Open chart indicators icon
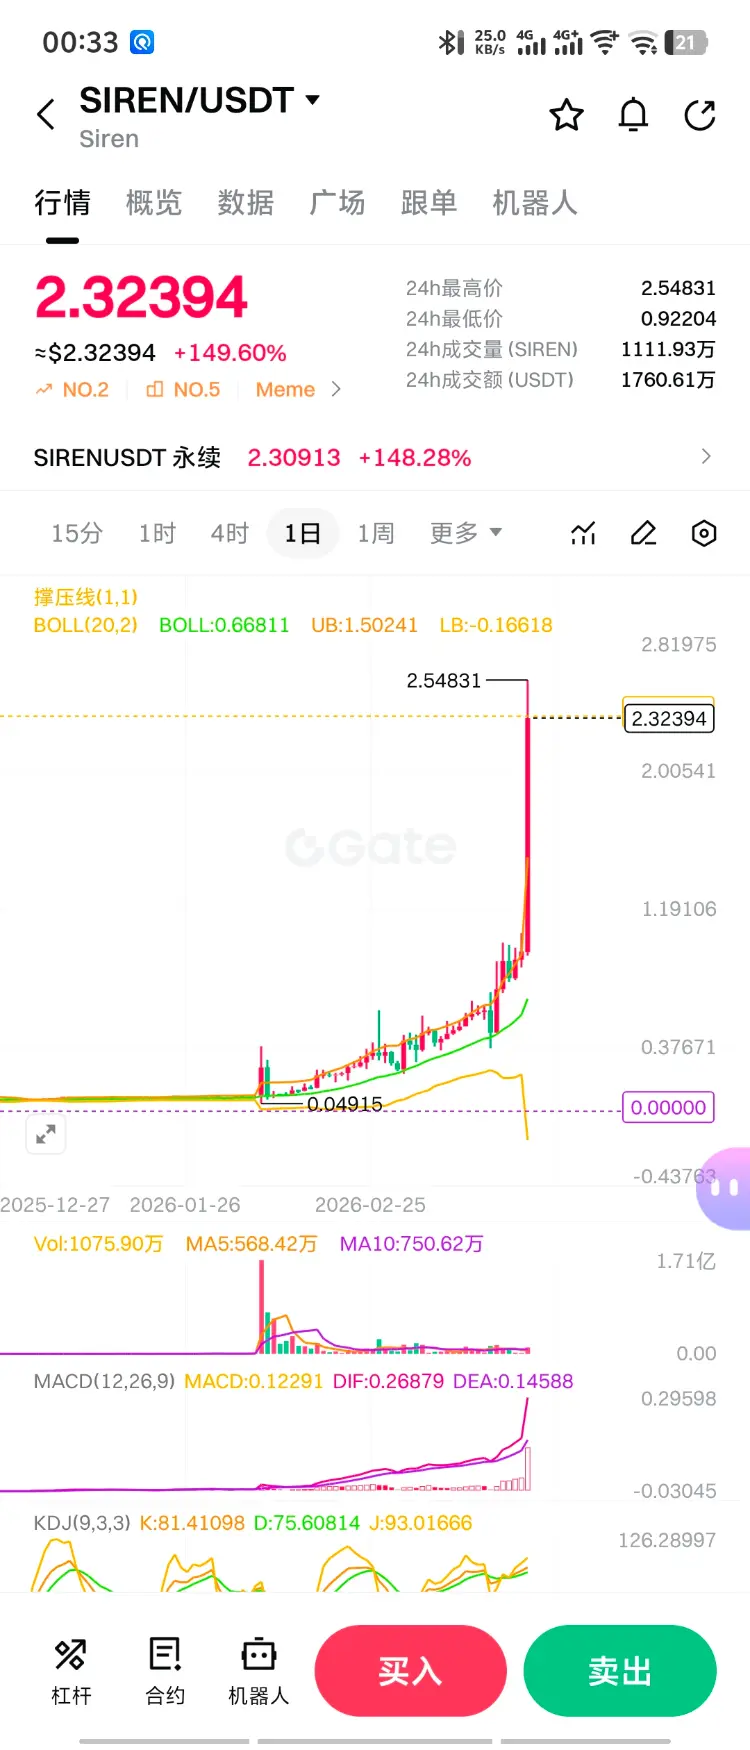 click(583, 534)
